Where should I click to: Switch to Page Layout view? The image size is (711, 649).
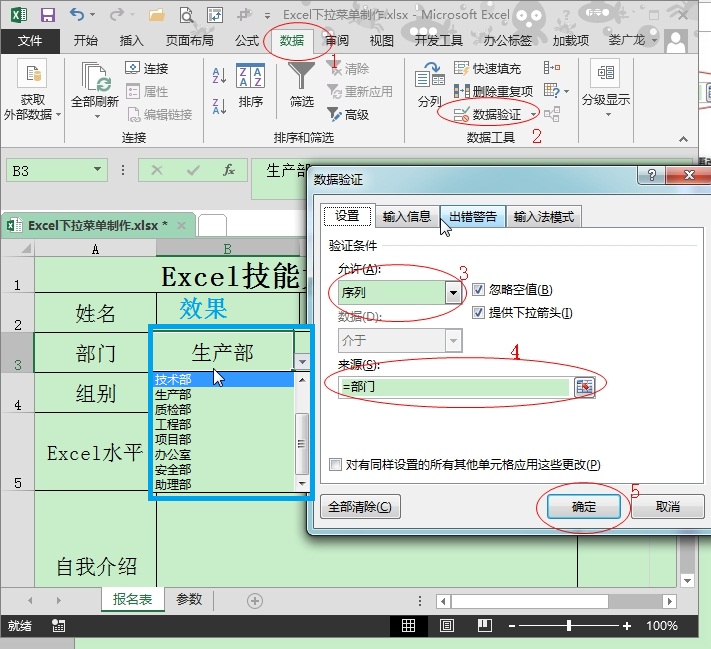tap(447, 626)
